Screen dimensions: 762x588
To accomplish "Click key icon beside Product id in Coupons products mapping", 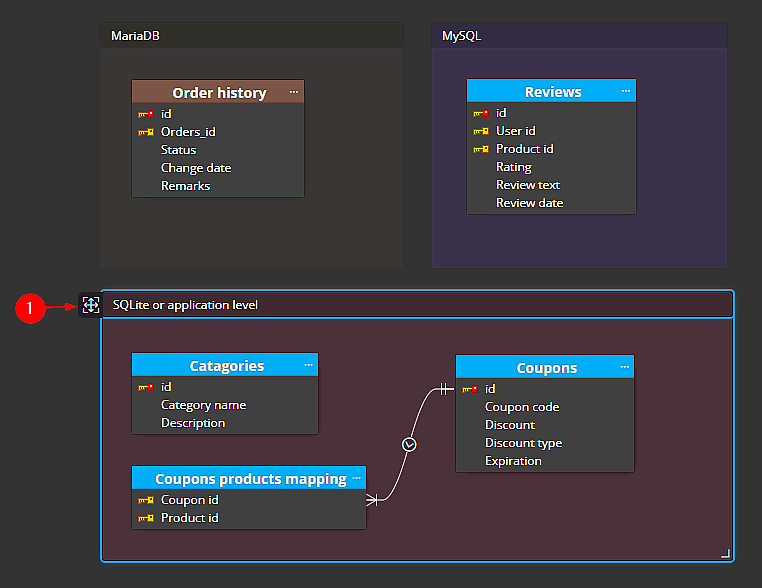I will coord(146,519).
